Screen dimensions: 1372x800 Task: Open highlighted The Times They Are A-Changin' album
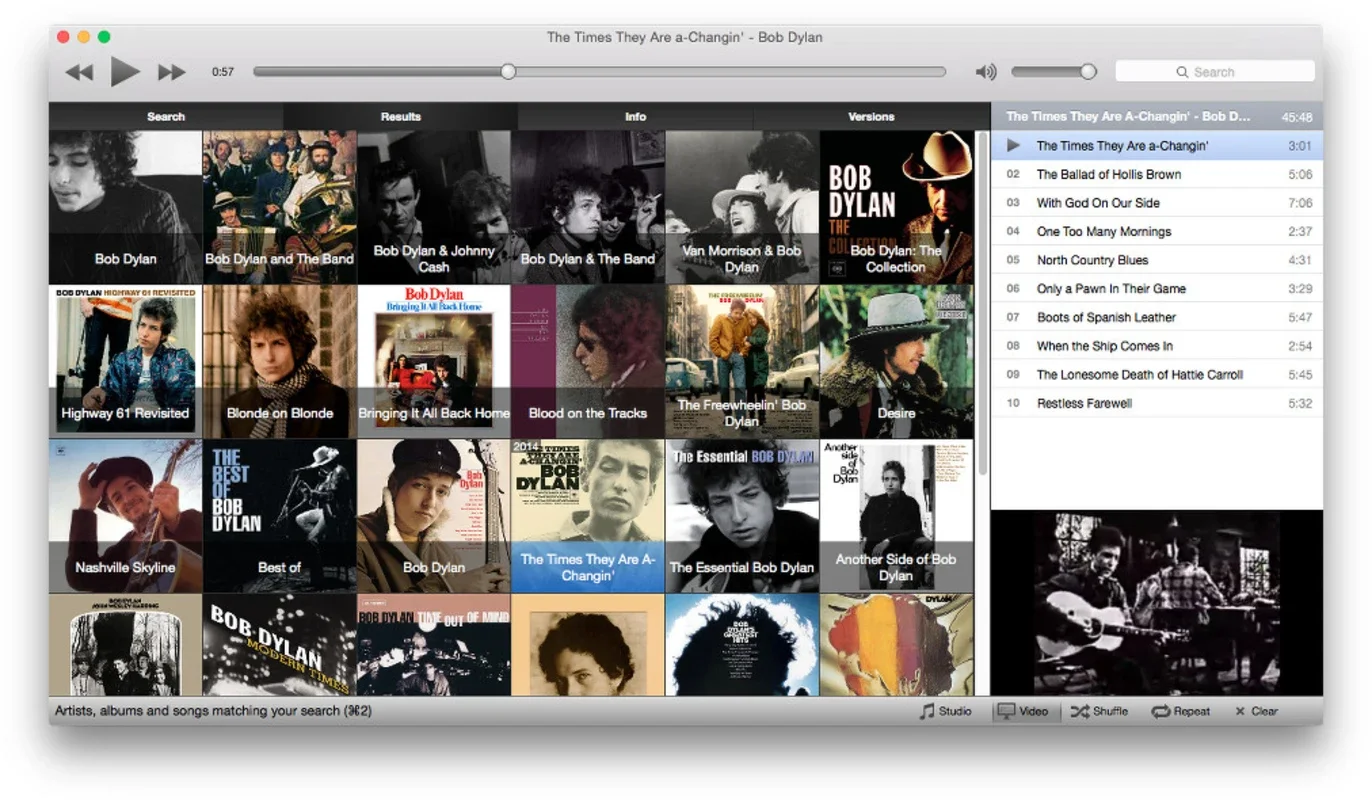tap(588, 516)
